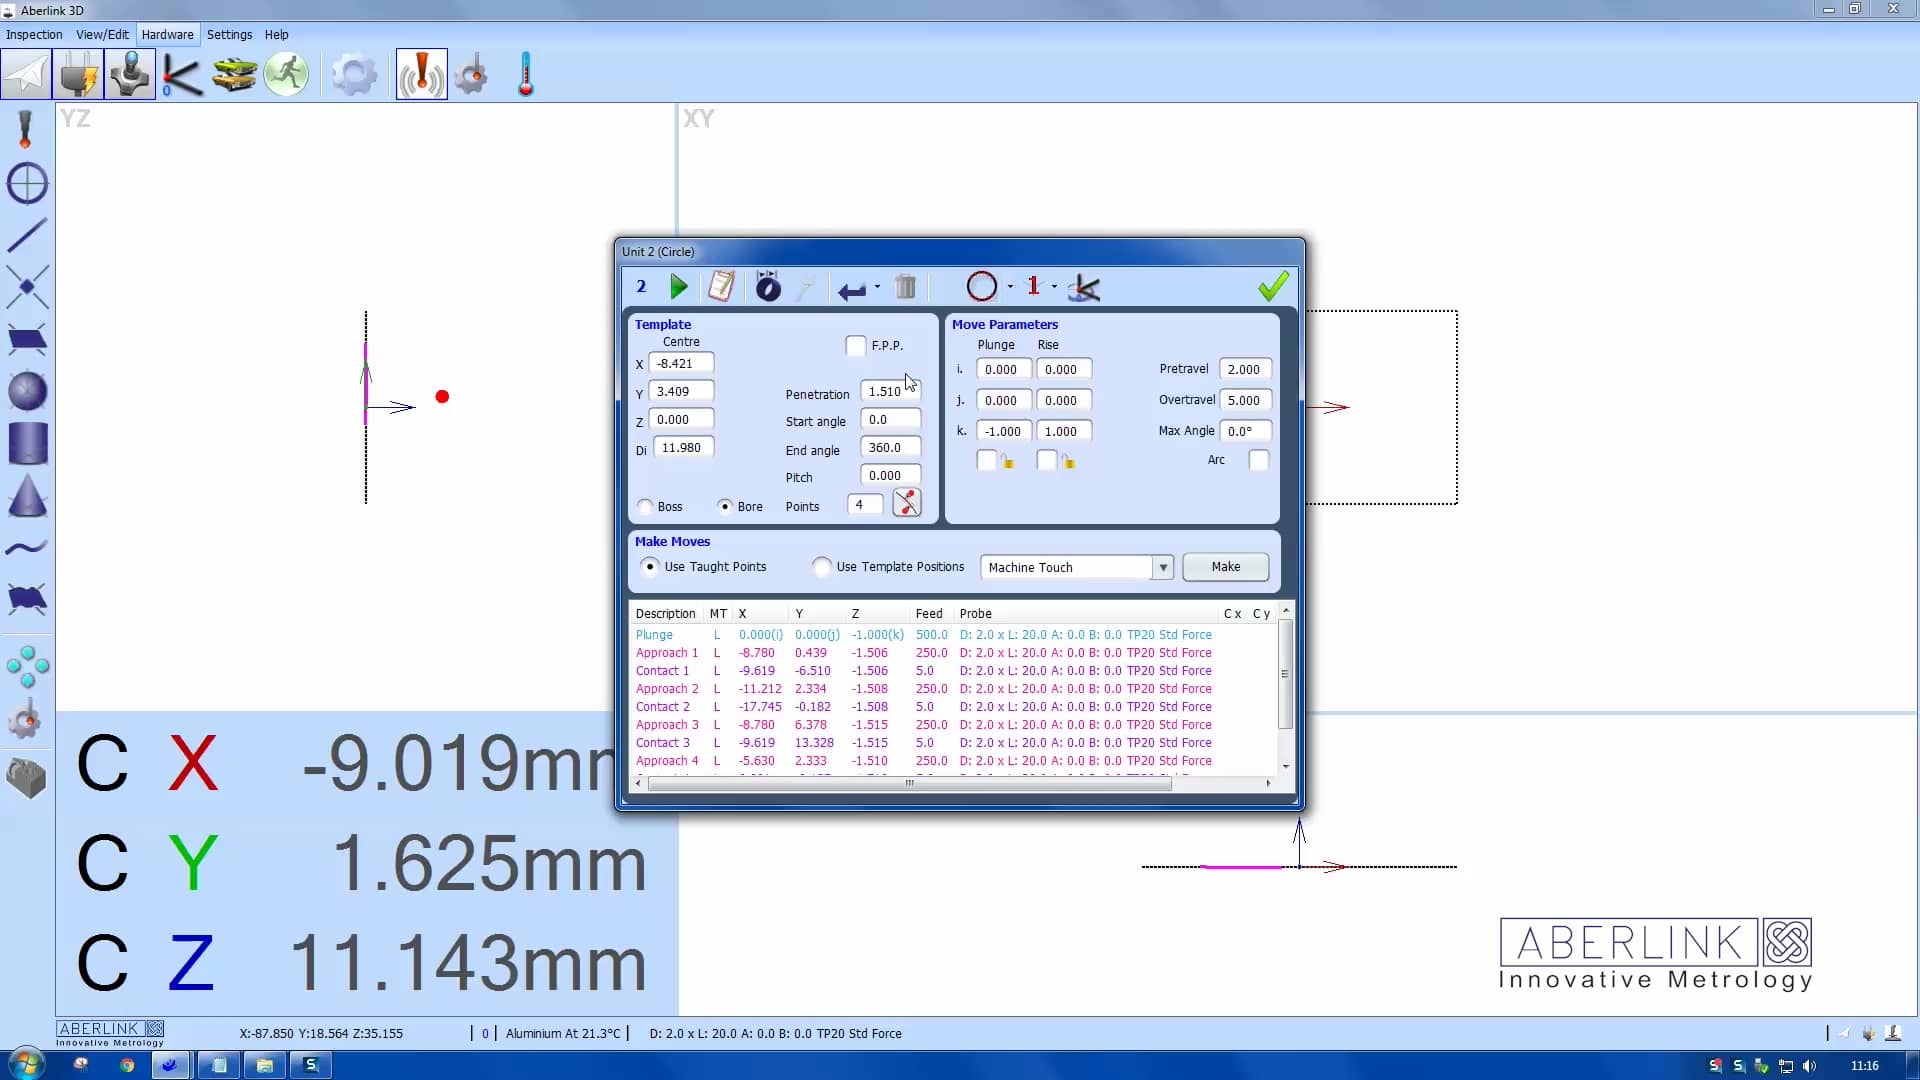Screen dimensions: 1920x1080
Task: Select the Line measurement tool in sidebar
Action: [x=27, y=235]
